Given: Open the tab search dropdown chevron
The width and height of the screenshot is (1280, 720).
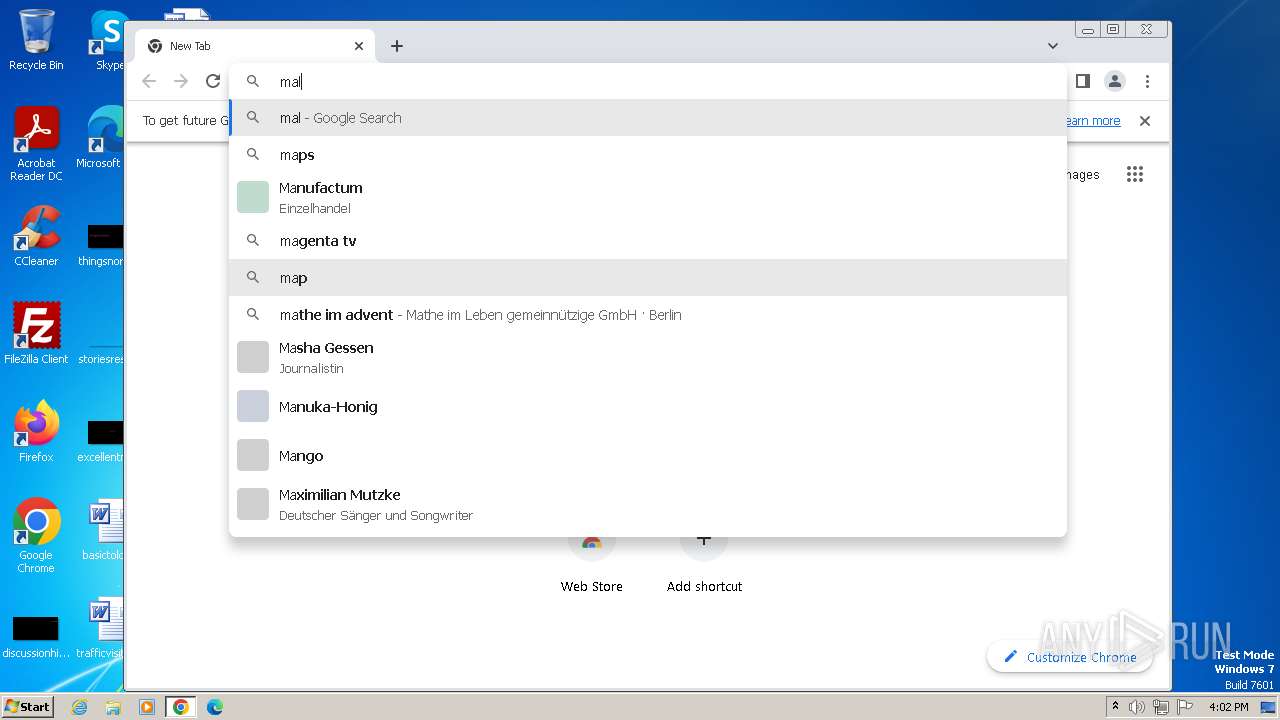Looking at the screenshot, I should (x=1053, y=46).
